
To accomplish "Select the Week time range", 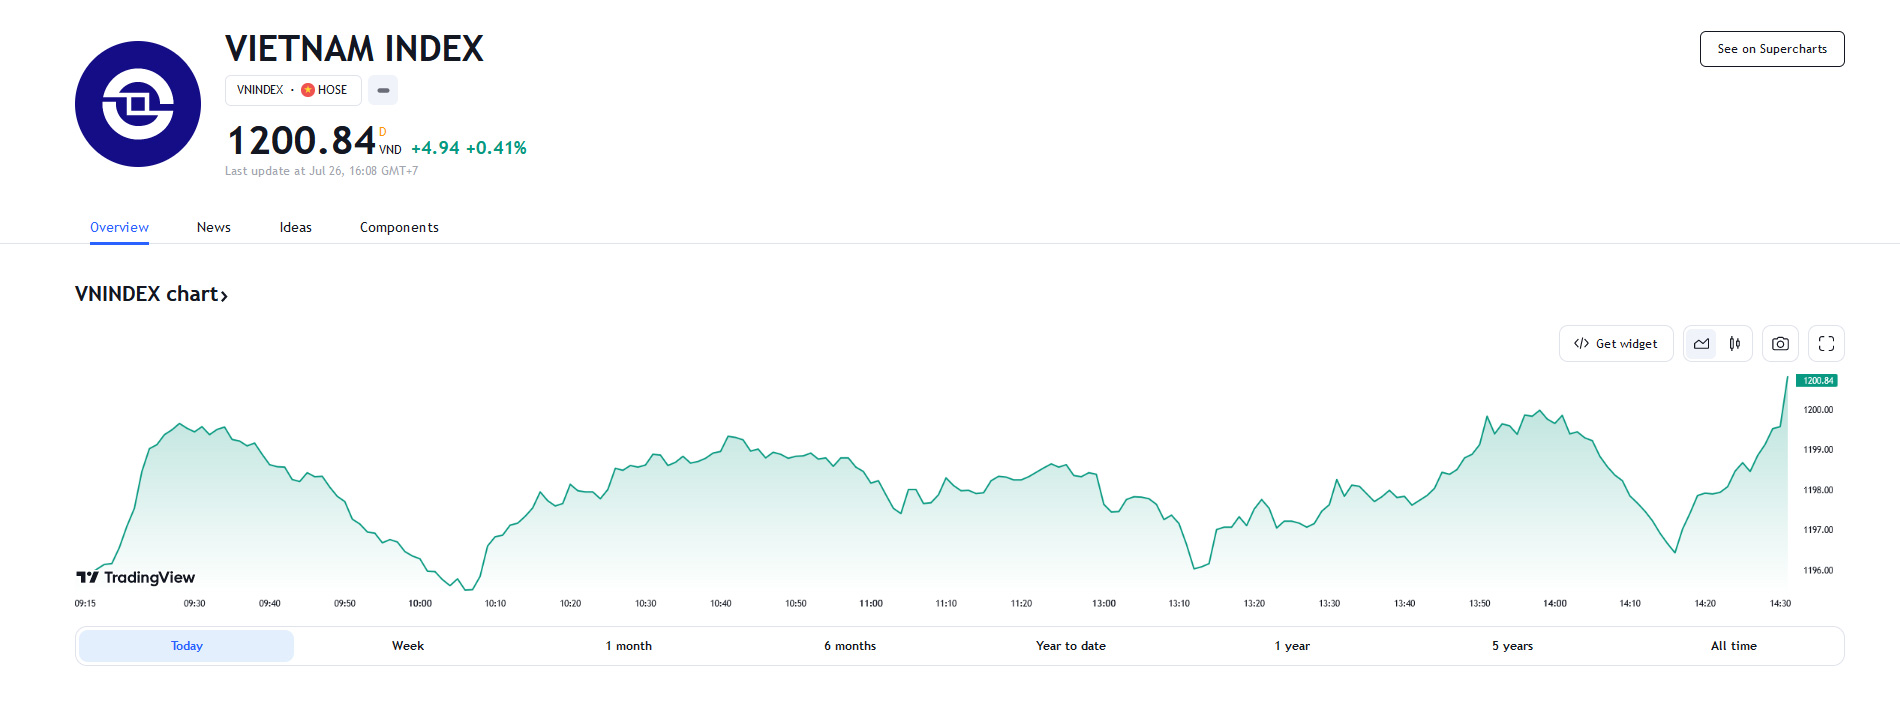I will click(x=408, y=646).
